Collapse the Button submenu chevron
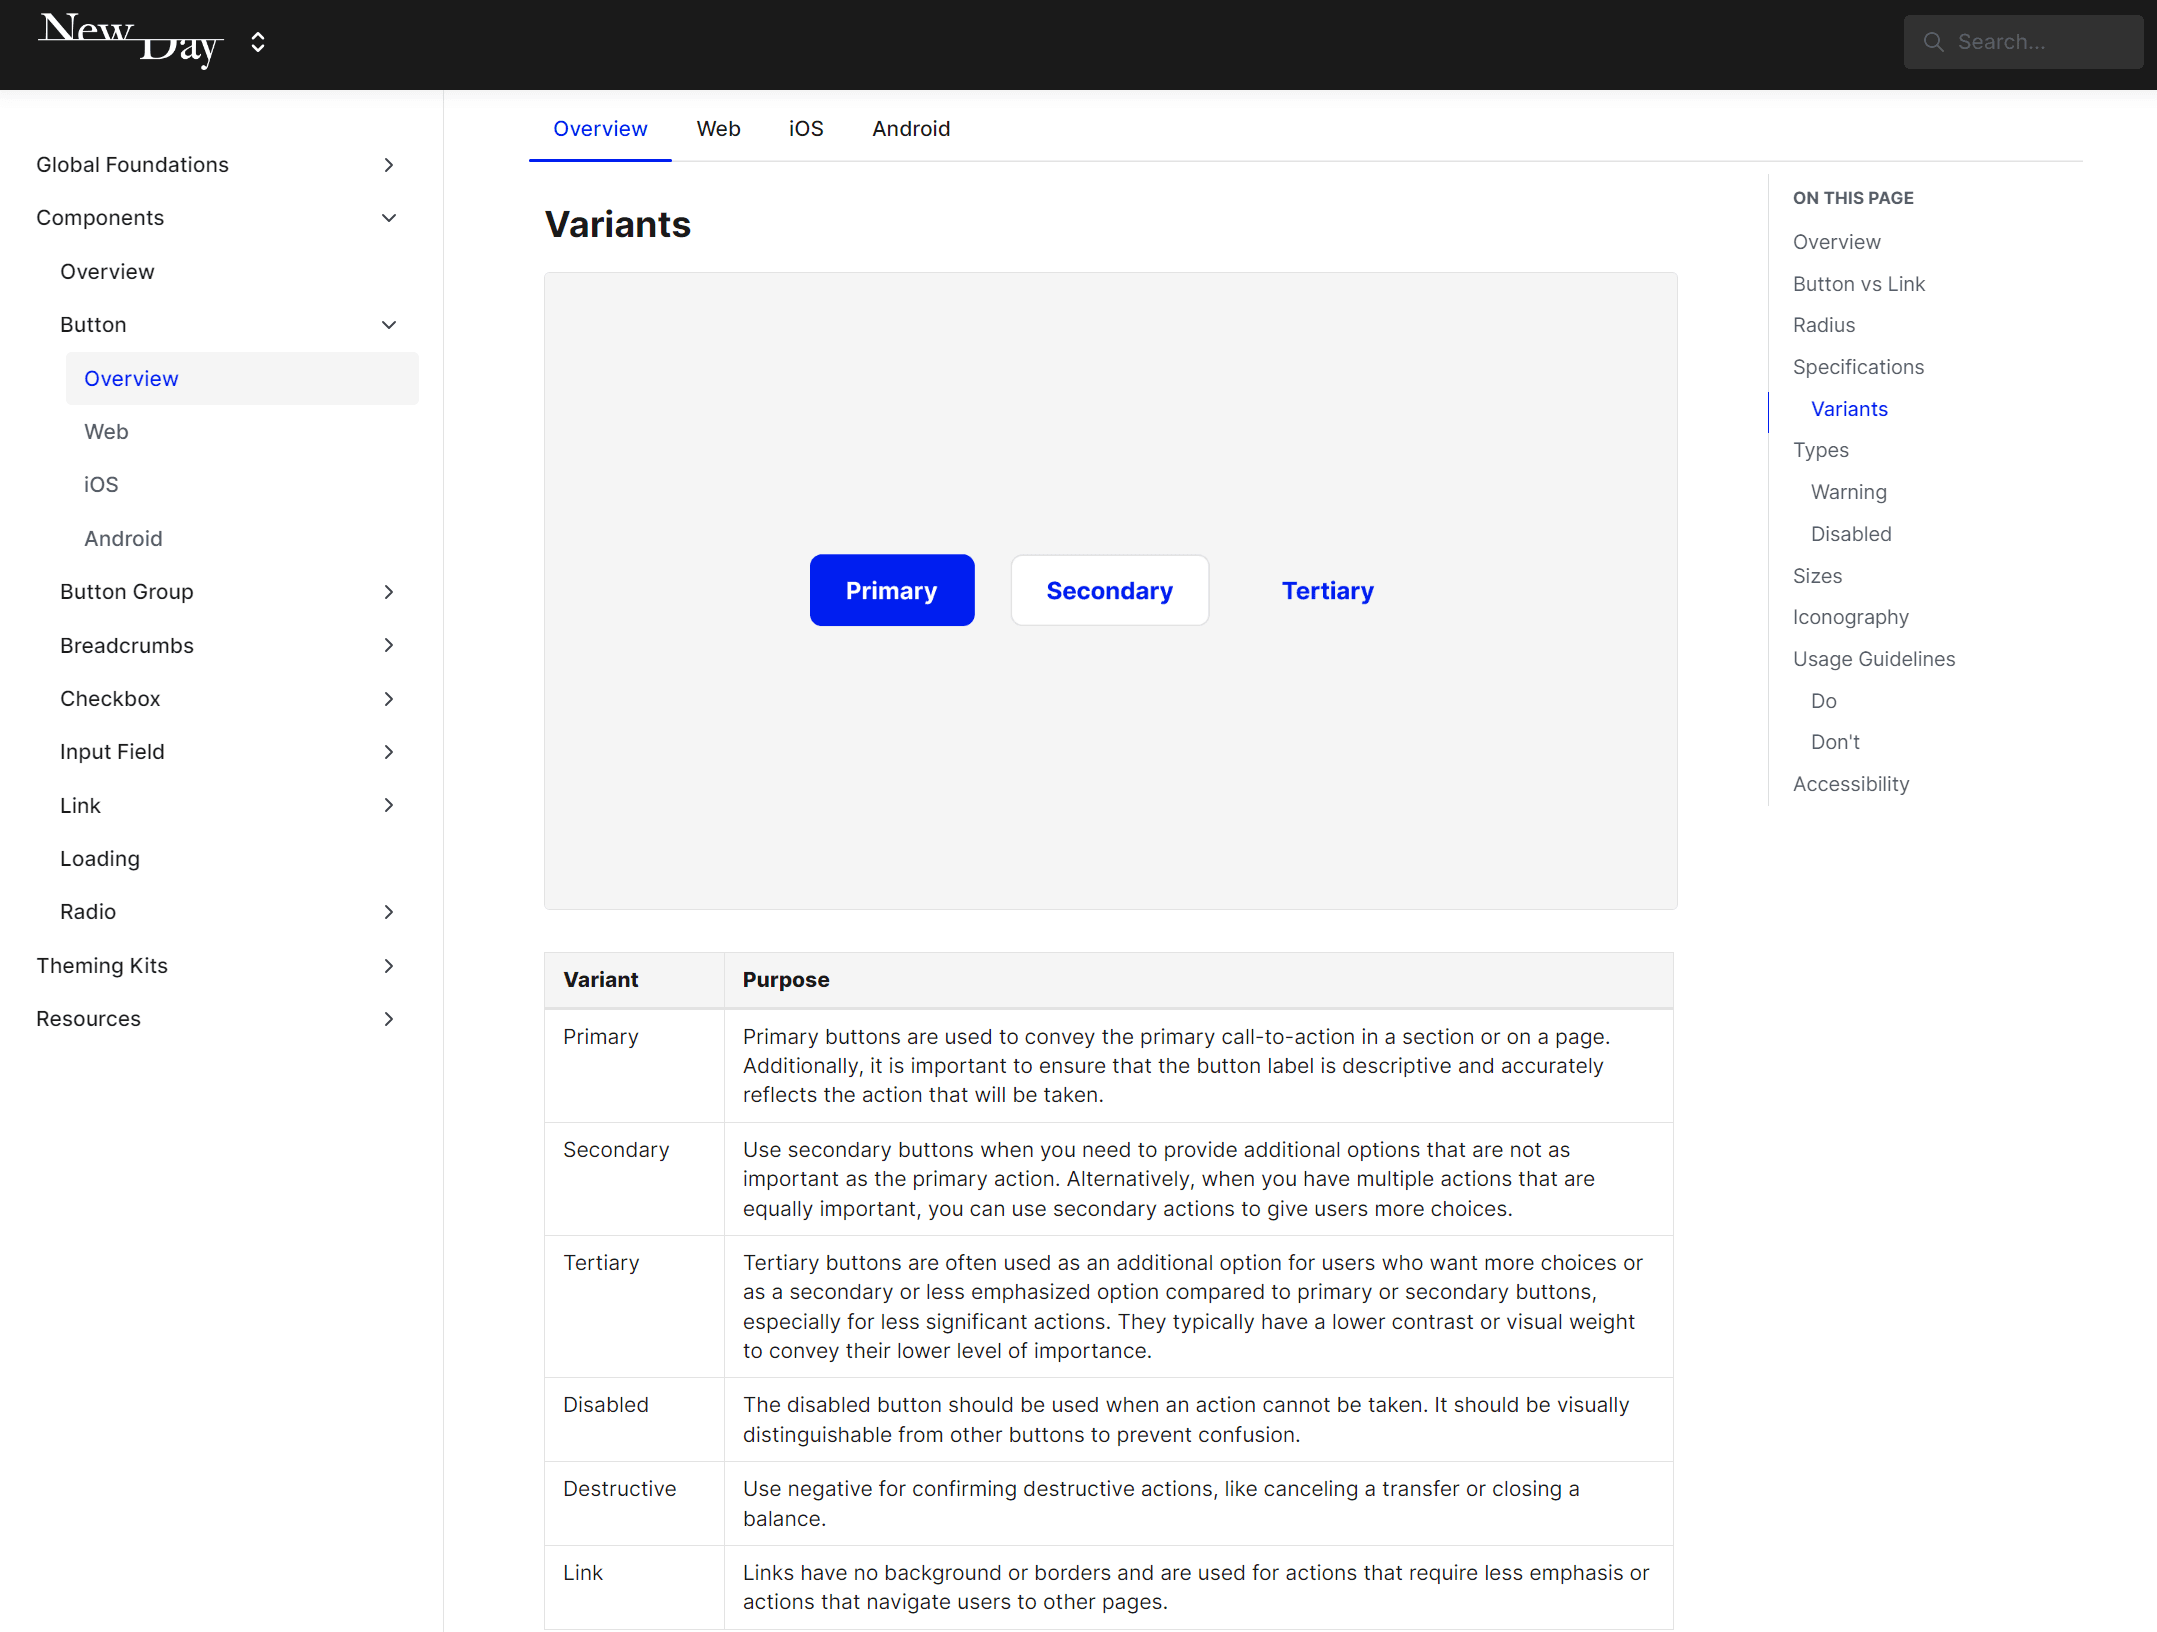 tap(389, 325)
